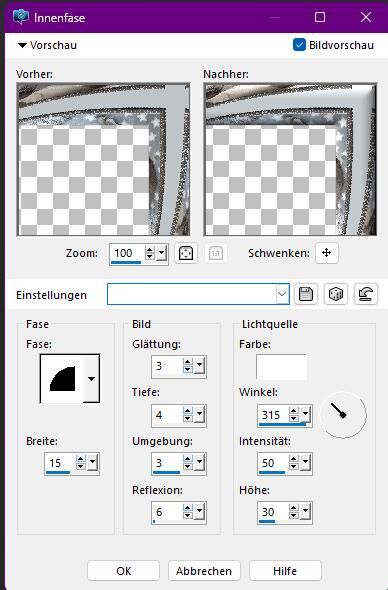Screen dimensions: 388x590
Task: Toggle the Bildvorschau checkbox
Action: coord(299,45)
